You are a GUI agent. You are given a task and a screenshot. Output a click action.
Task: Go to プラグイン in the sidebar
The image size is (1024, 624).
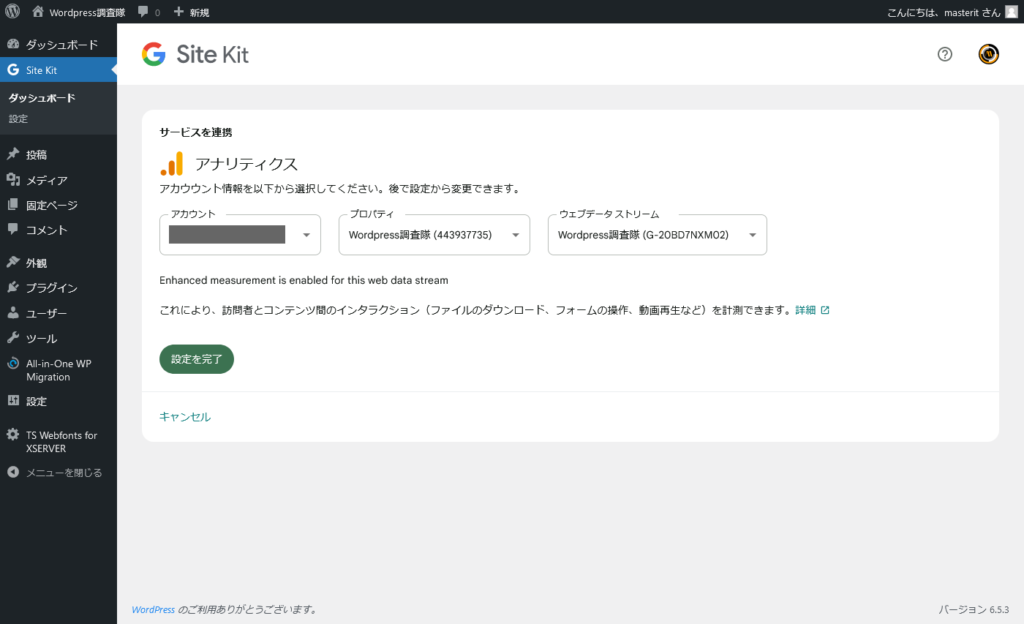click(x=51, y=288)
